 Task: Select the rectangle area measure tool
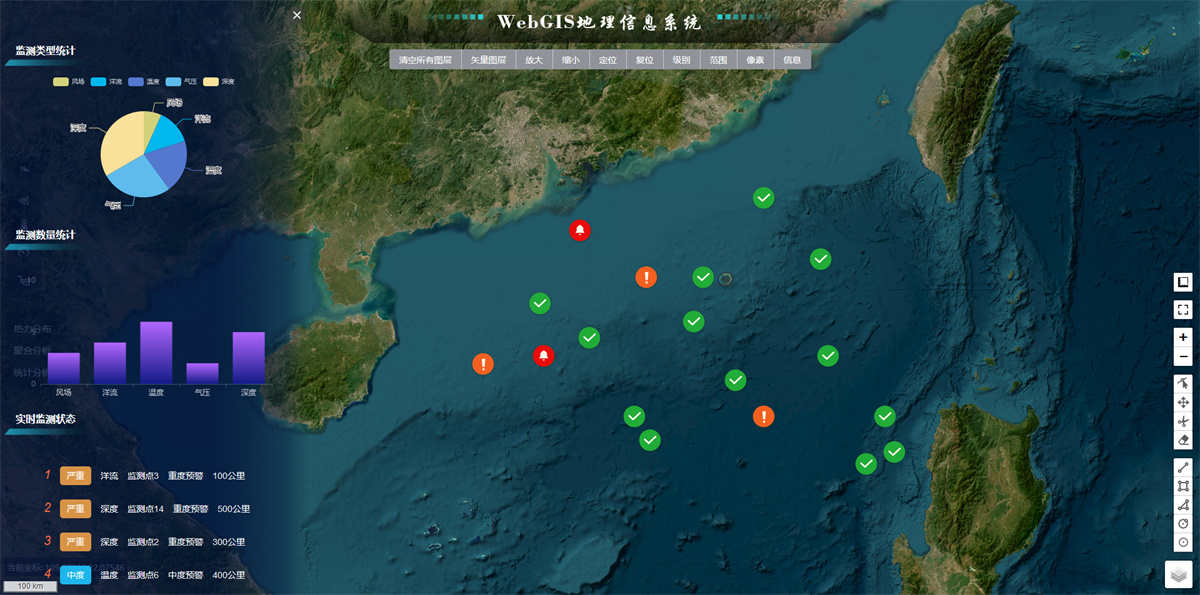point(1183,486)
